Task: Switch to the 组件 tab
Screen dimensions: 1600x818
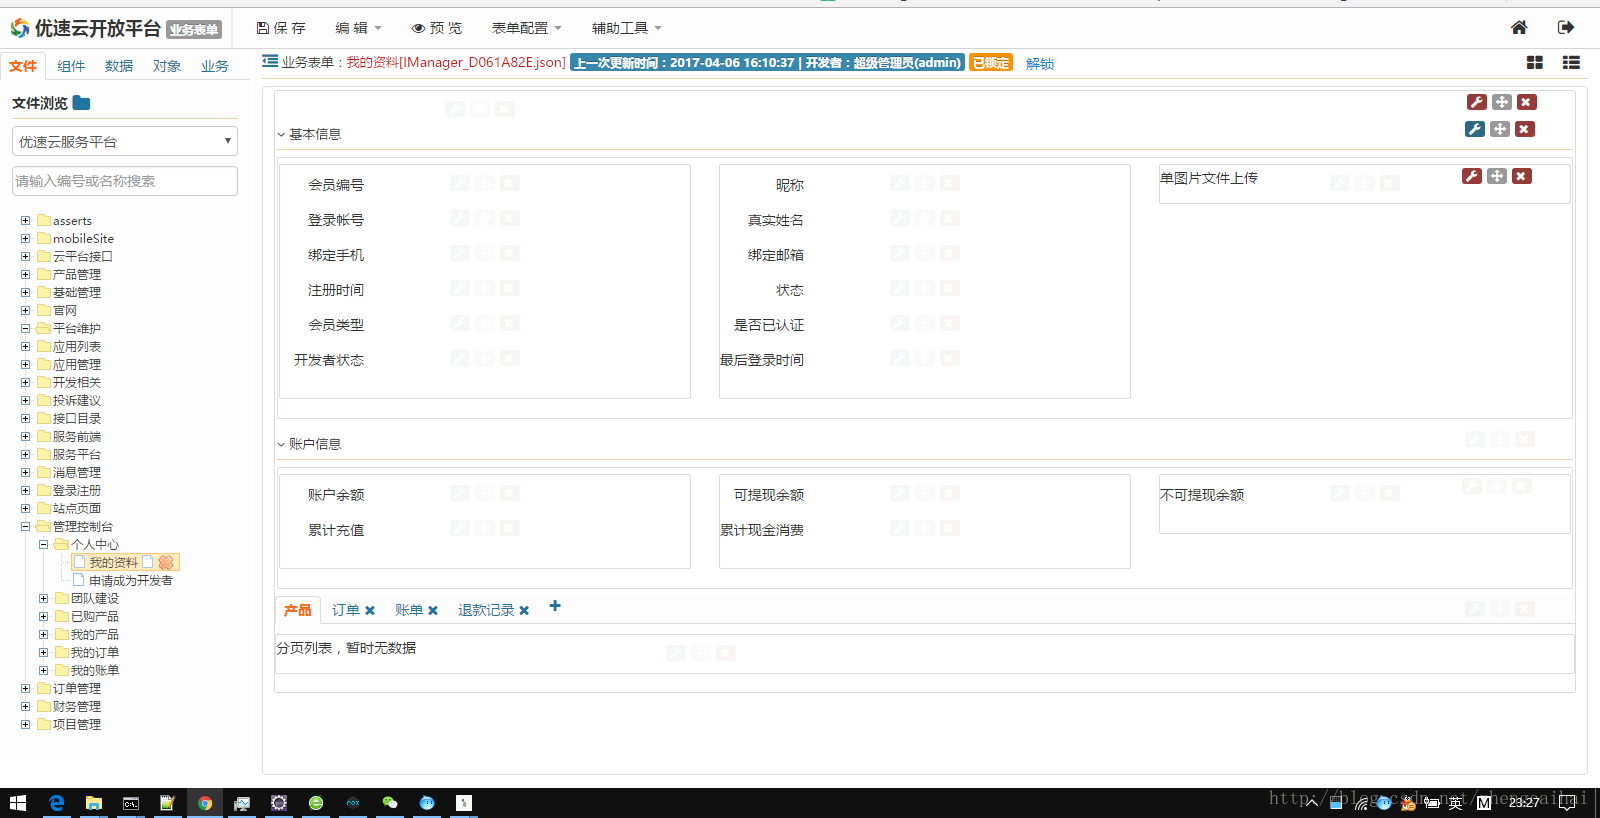Action: 71,66
